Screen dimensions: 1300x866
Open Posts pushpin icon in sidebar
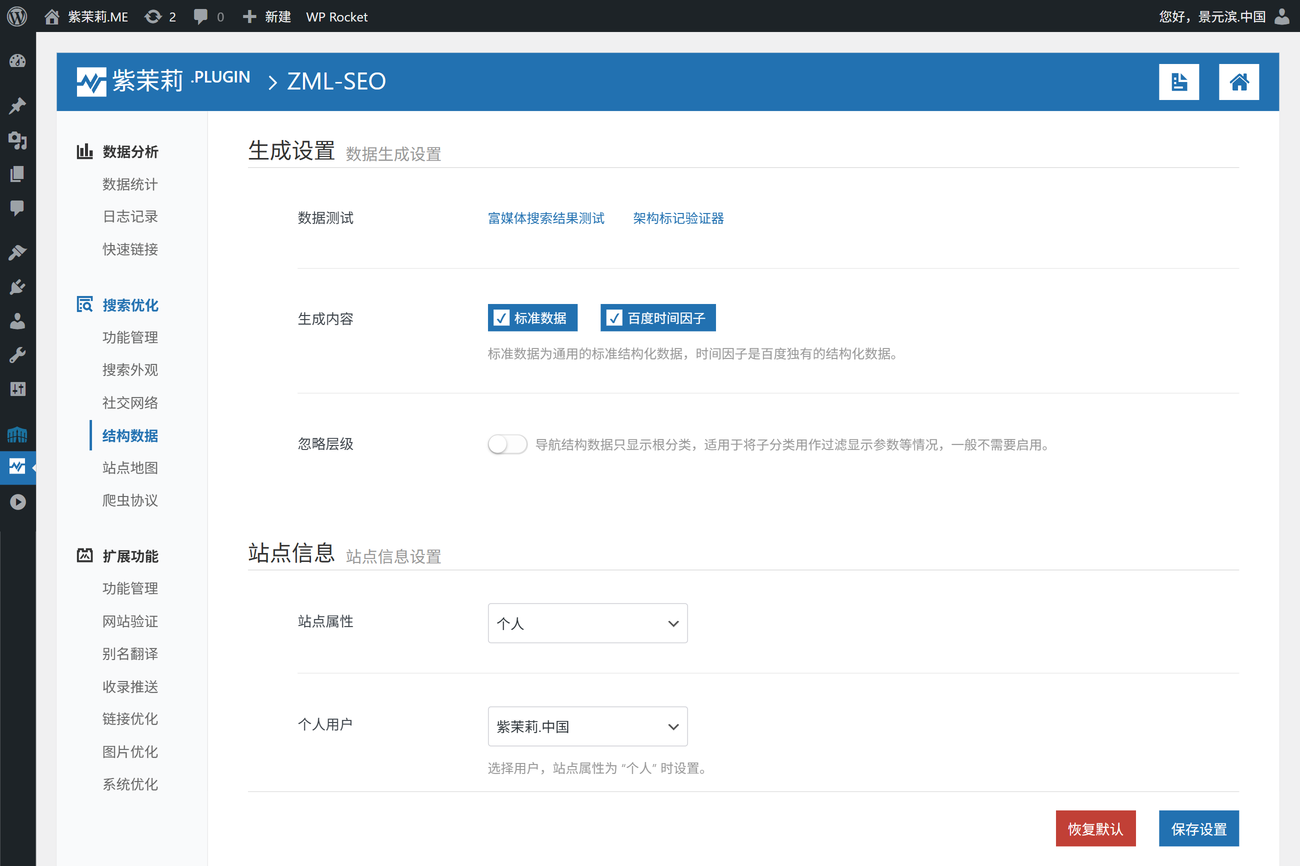[x=17, y=105]
